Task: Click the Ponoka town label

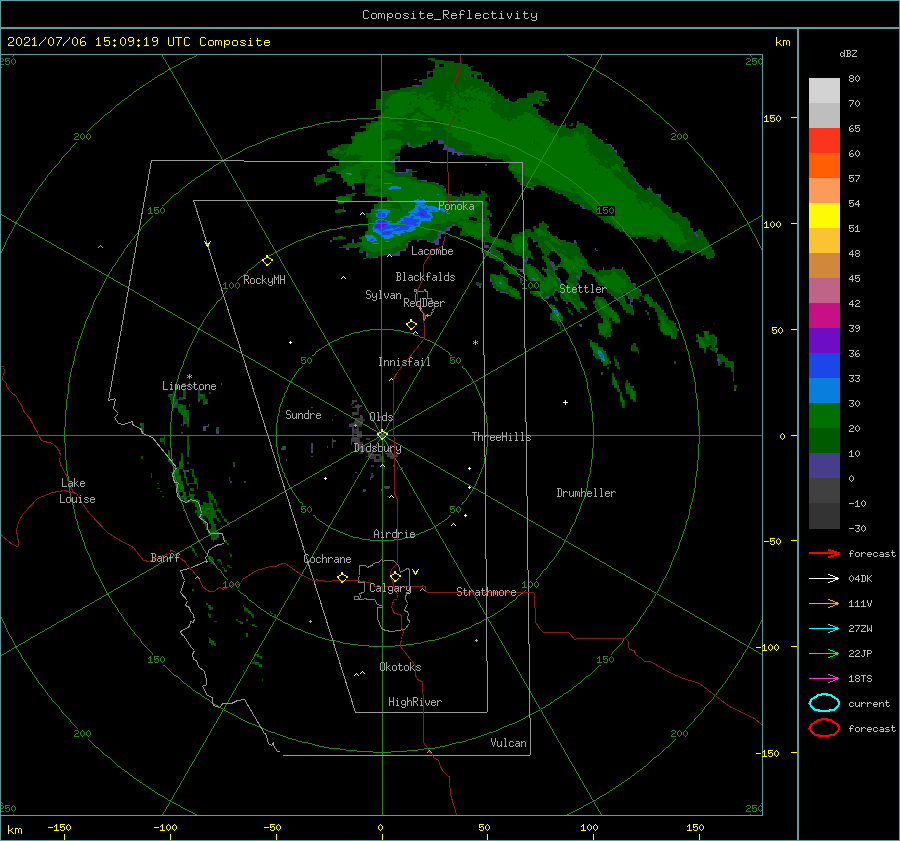Action: (x=456, y=206)
